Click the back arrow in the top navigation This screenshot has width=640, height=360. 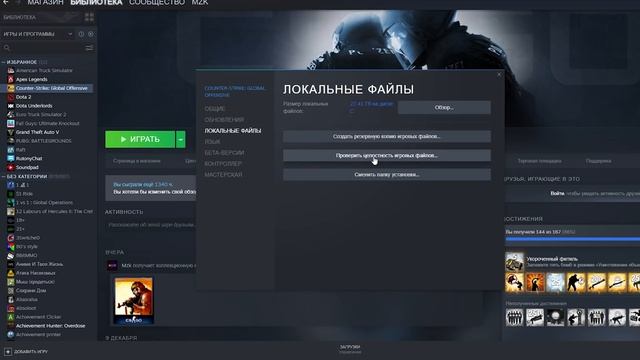pos(6,2)
